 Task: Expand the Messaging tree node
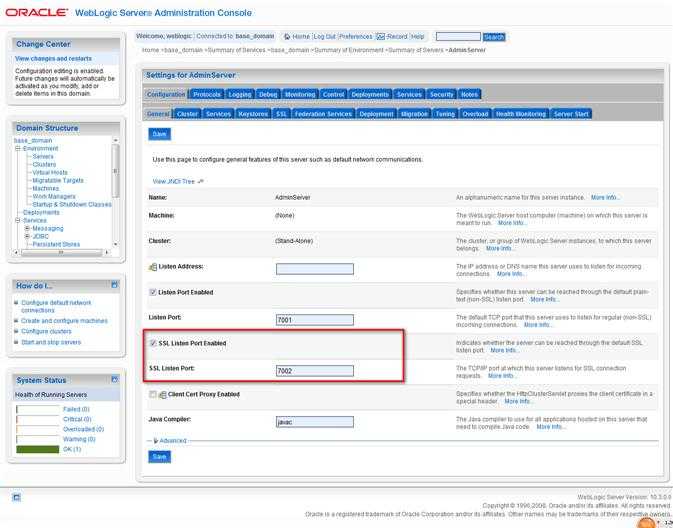pyautogui.click(x=27, y=228)
